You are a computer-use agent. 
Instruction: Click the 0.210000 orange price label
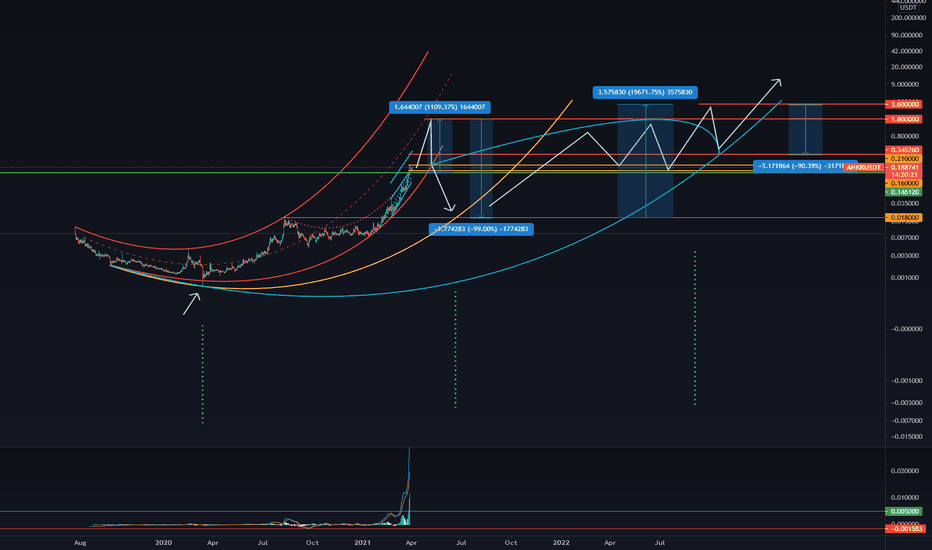(x=903, y=159)
